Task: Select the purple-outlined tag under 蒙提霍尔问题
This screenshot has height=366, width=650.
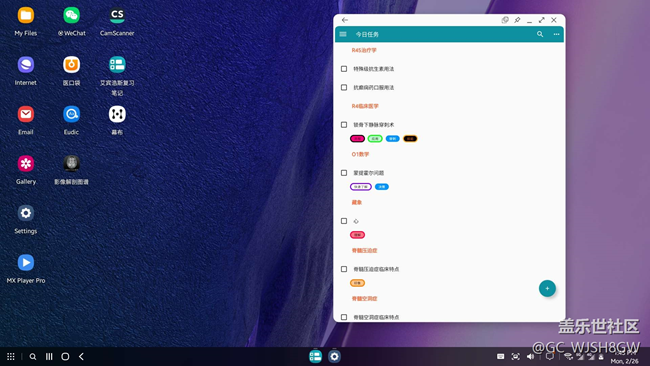Action: (x=361, y=187)
